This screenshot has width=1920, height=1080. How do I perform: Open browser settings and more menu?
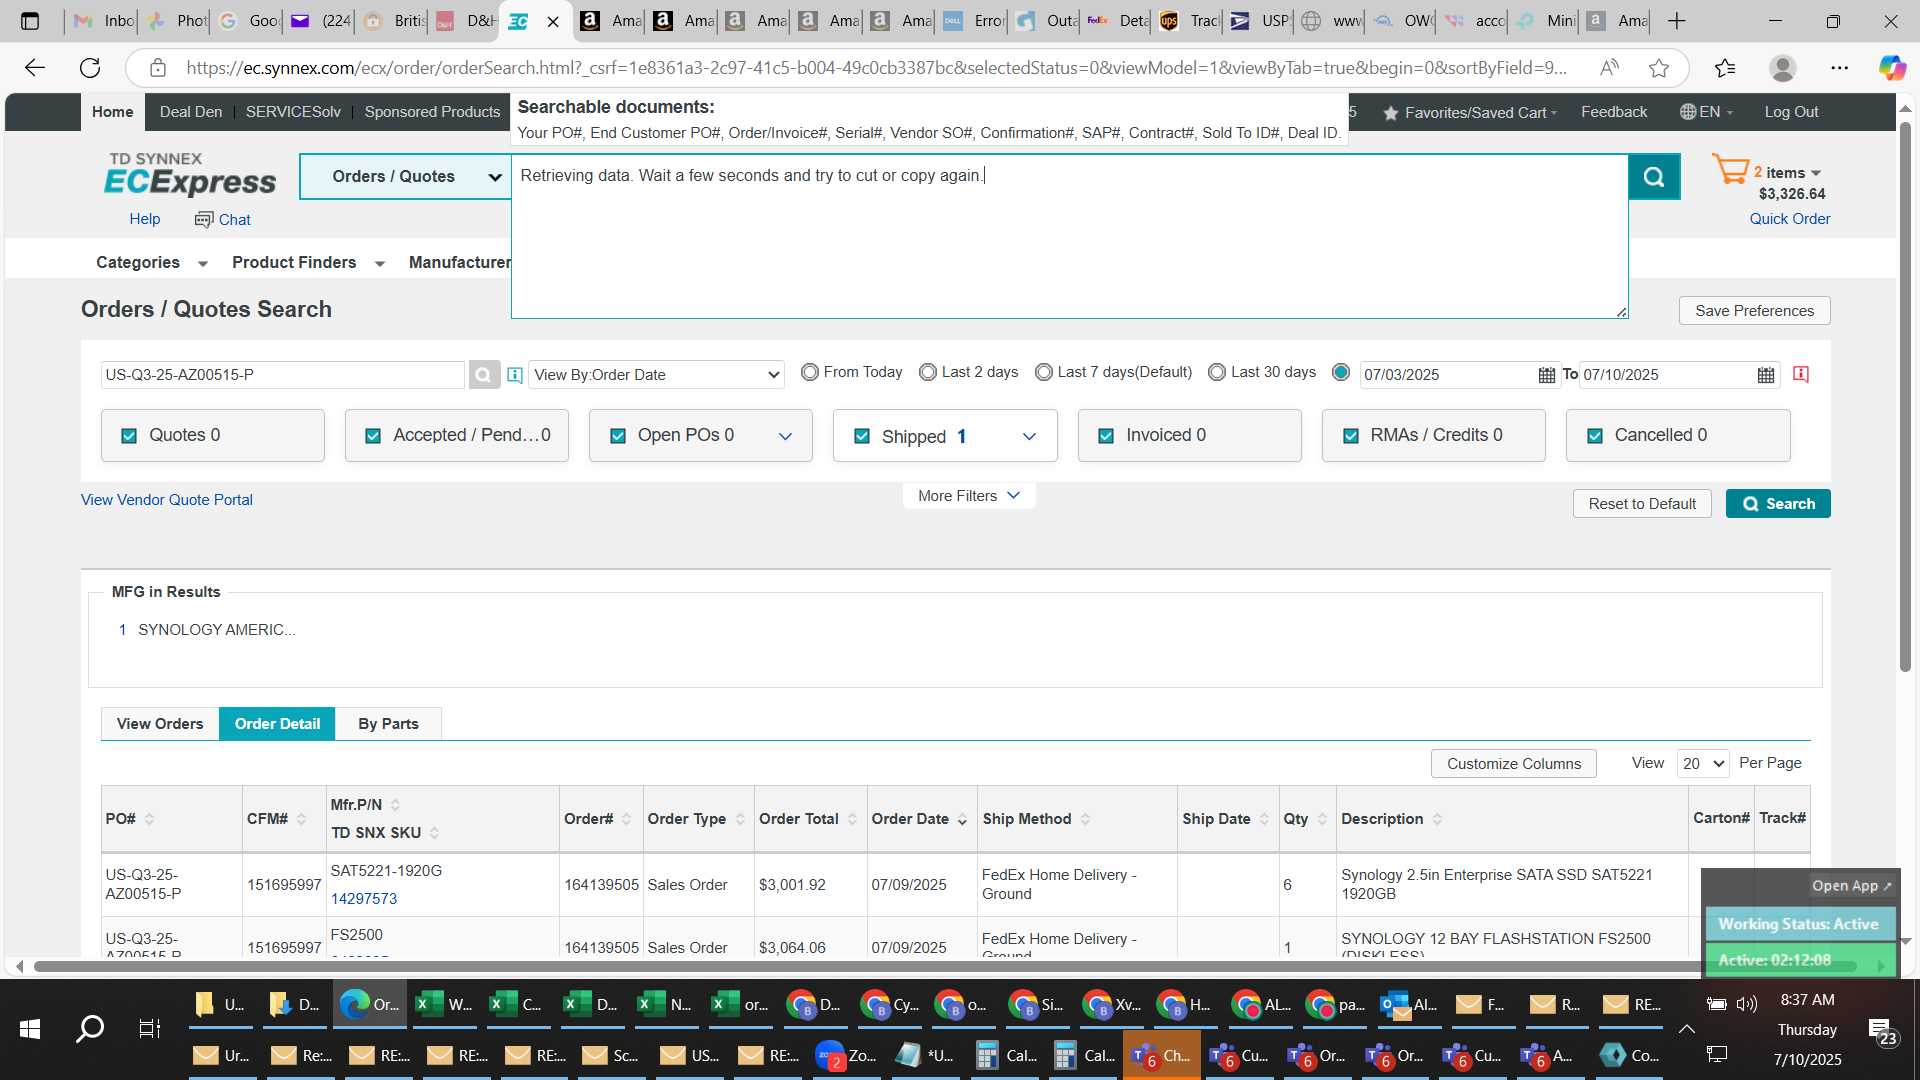[1839, 68]
